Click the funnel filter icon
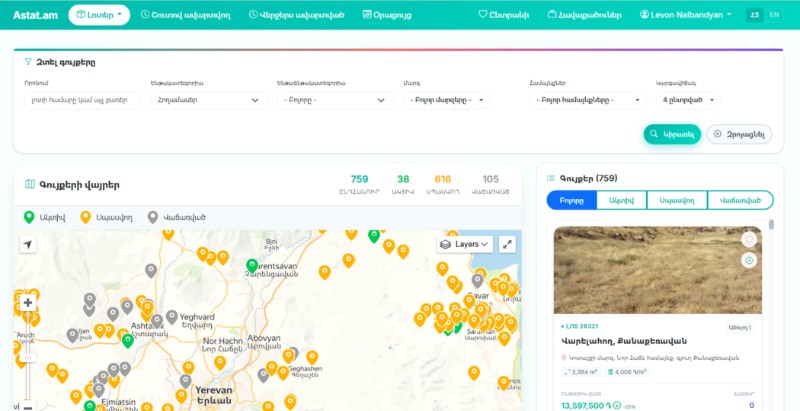800x411 pixels. click(28, 62)
